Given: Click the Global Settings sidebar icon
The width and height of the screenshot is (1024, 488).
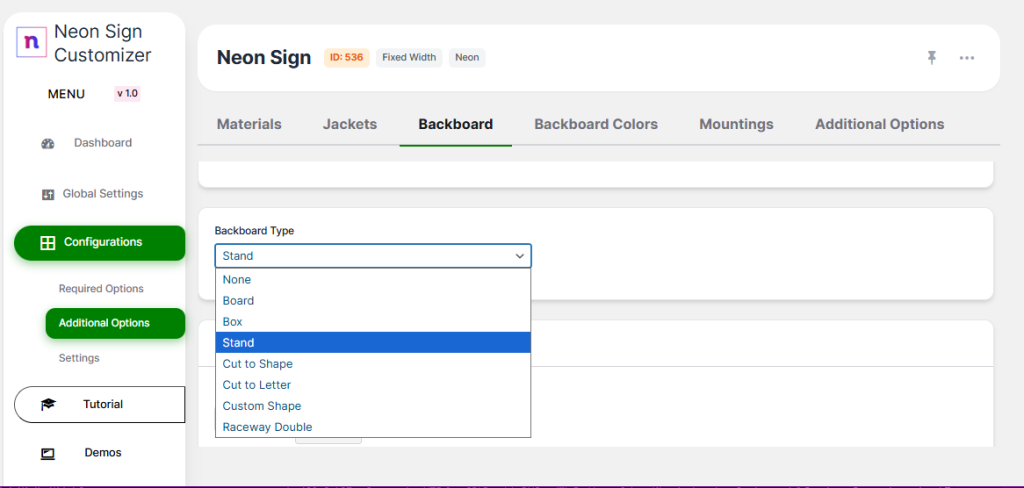Looking at the screenshot, I should pyautogui.click(x=47, y=194).
